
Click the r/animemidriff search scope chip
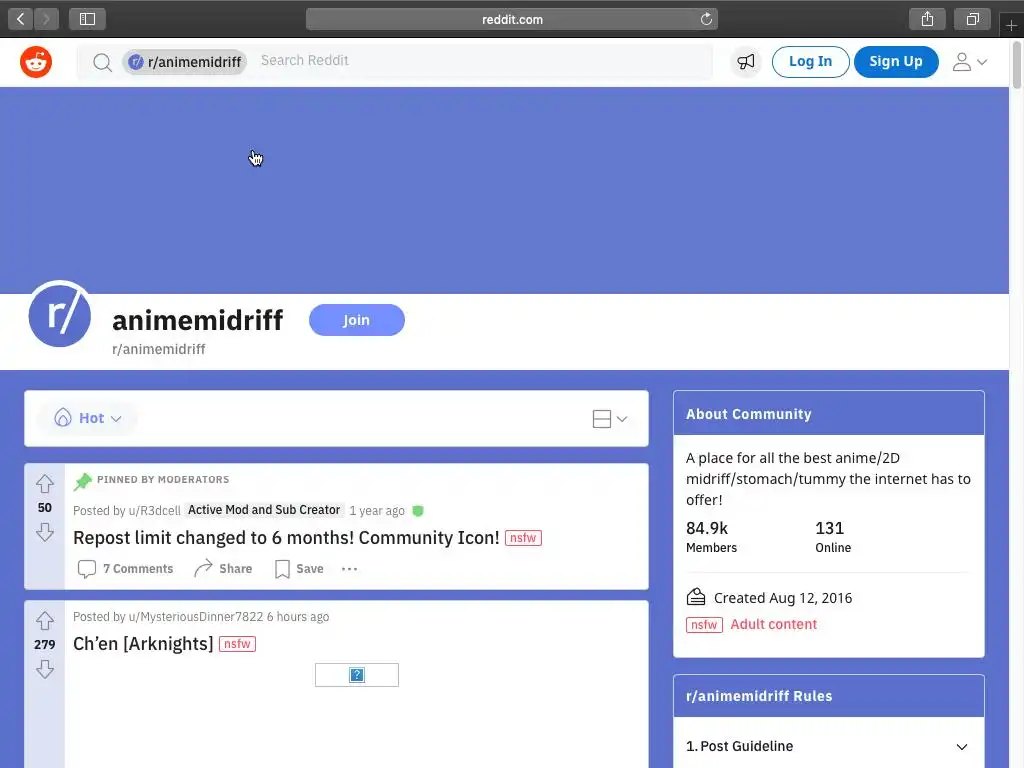point(185,62)
